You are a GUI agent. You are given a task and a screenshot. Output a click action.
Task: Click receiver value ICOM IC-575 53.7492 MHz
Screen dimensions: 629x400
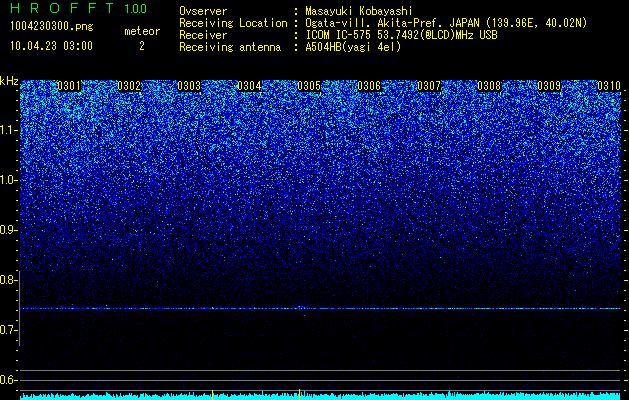[401, 35]
